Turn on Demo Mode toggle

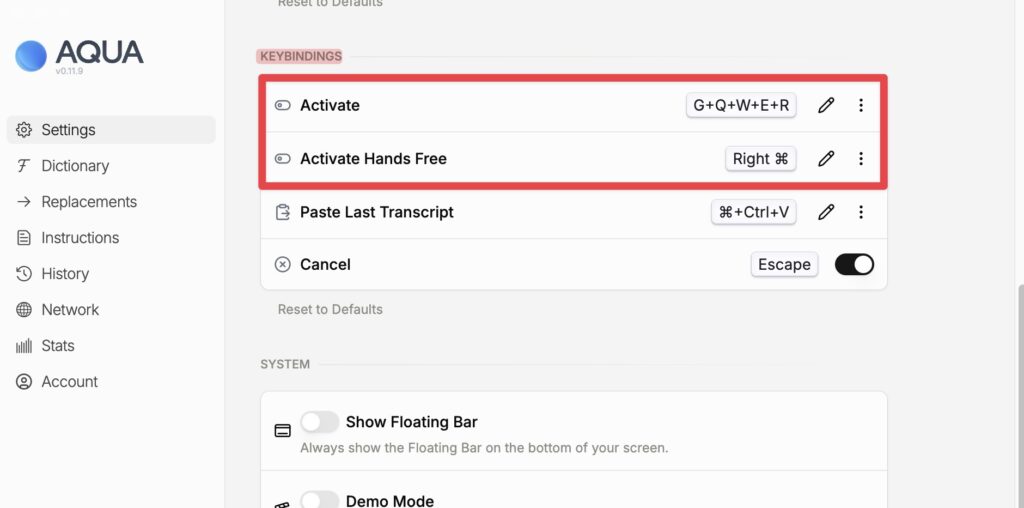pyautogui.click(x=320, y=499)
